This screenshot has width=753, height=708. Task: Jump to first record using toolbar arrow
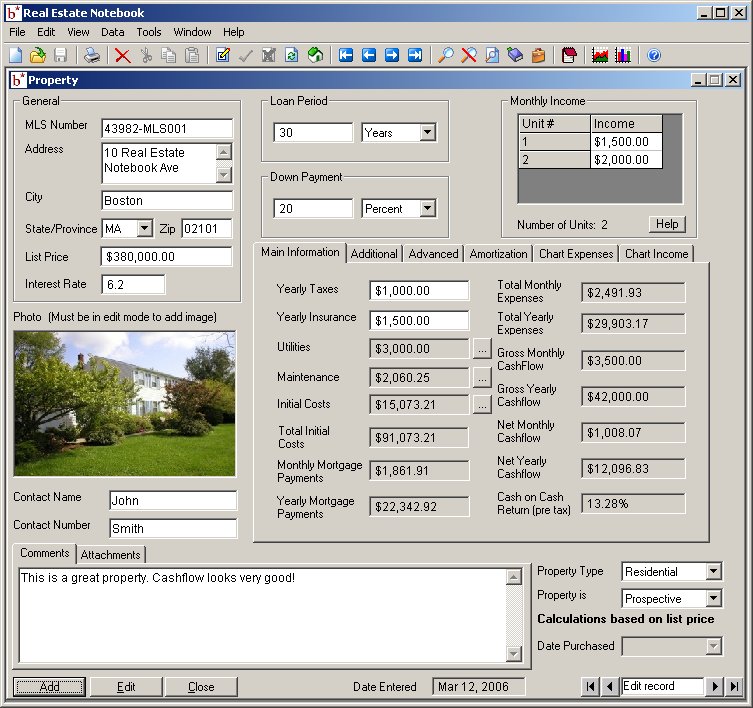tap(347, 56)
